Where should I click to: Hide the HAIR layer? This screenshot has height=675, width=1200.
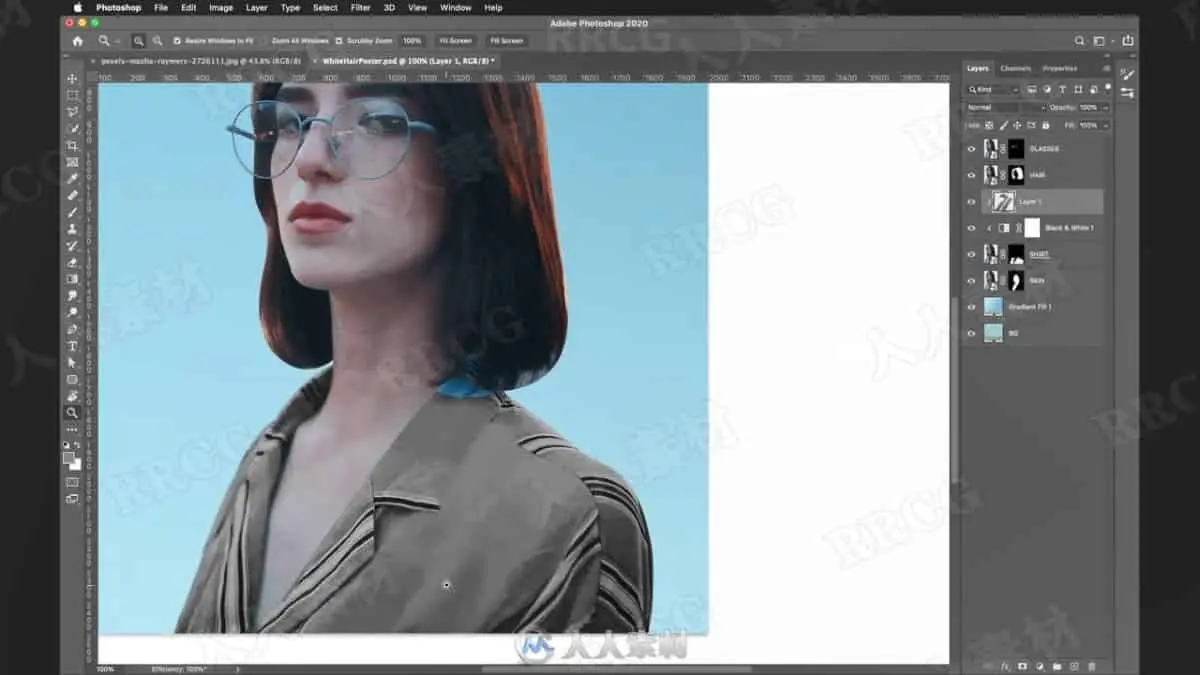[x=971, y=175]
